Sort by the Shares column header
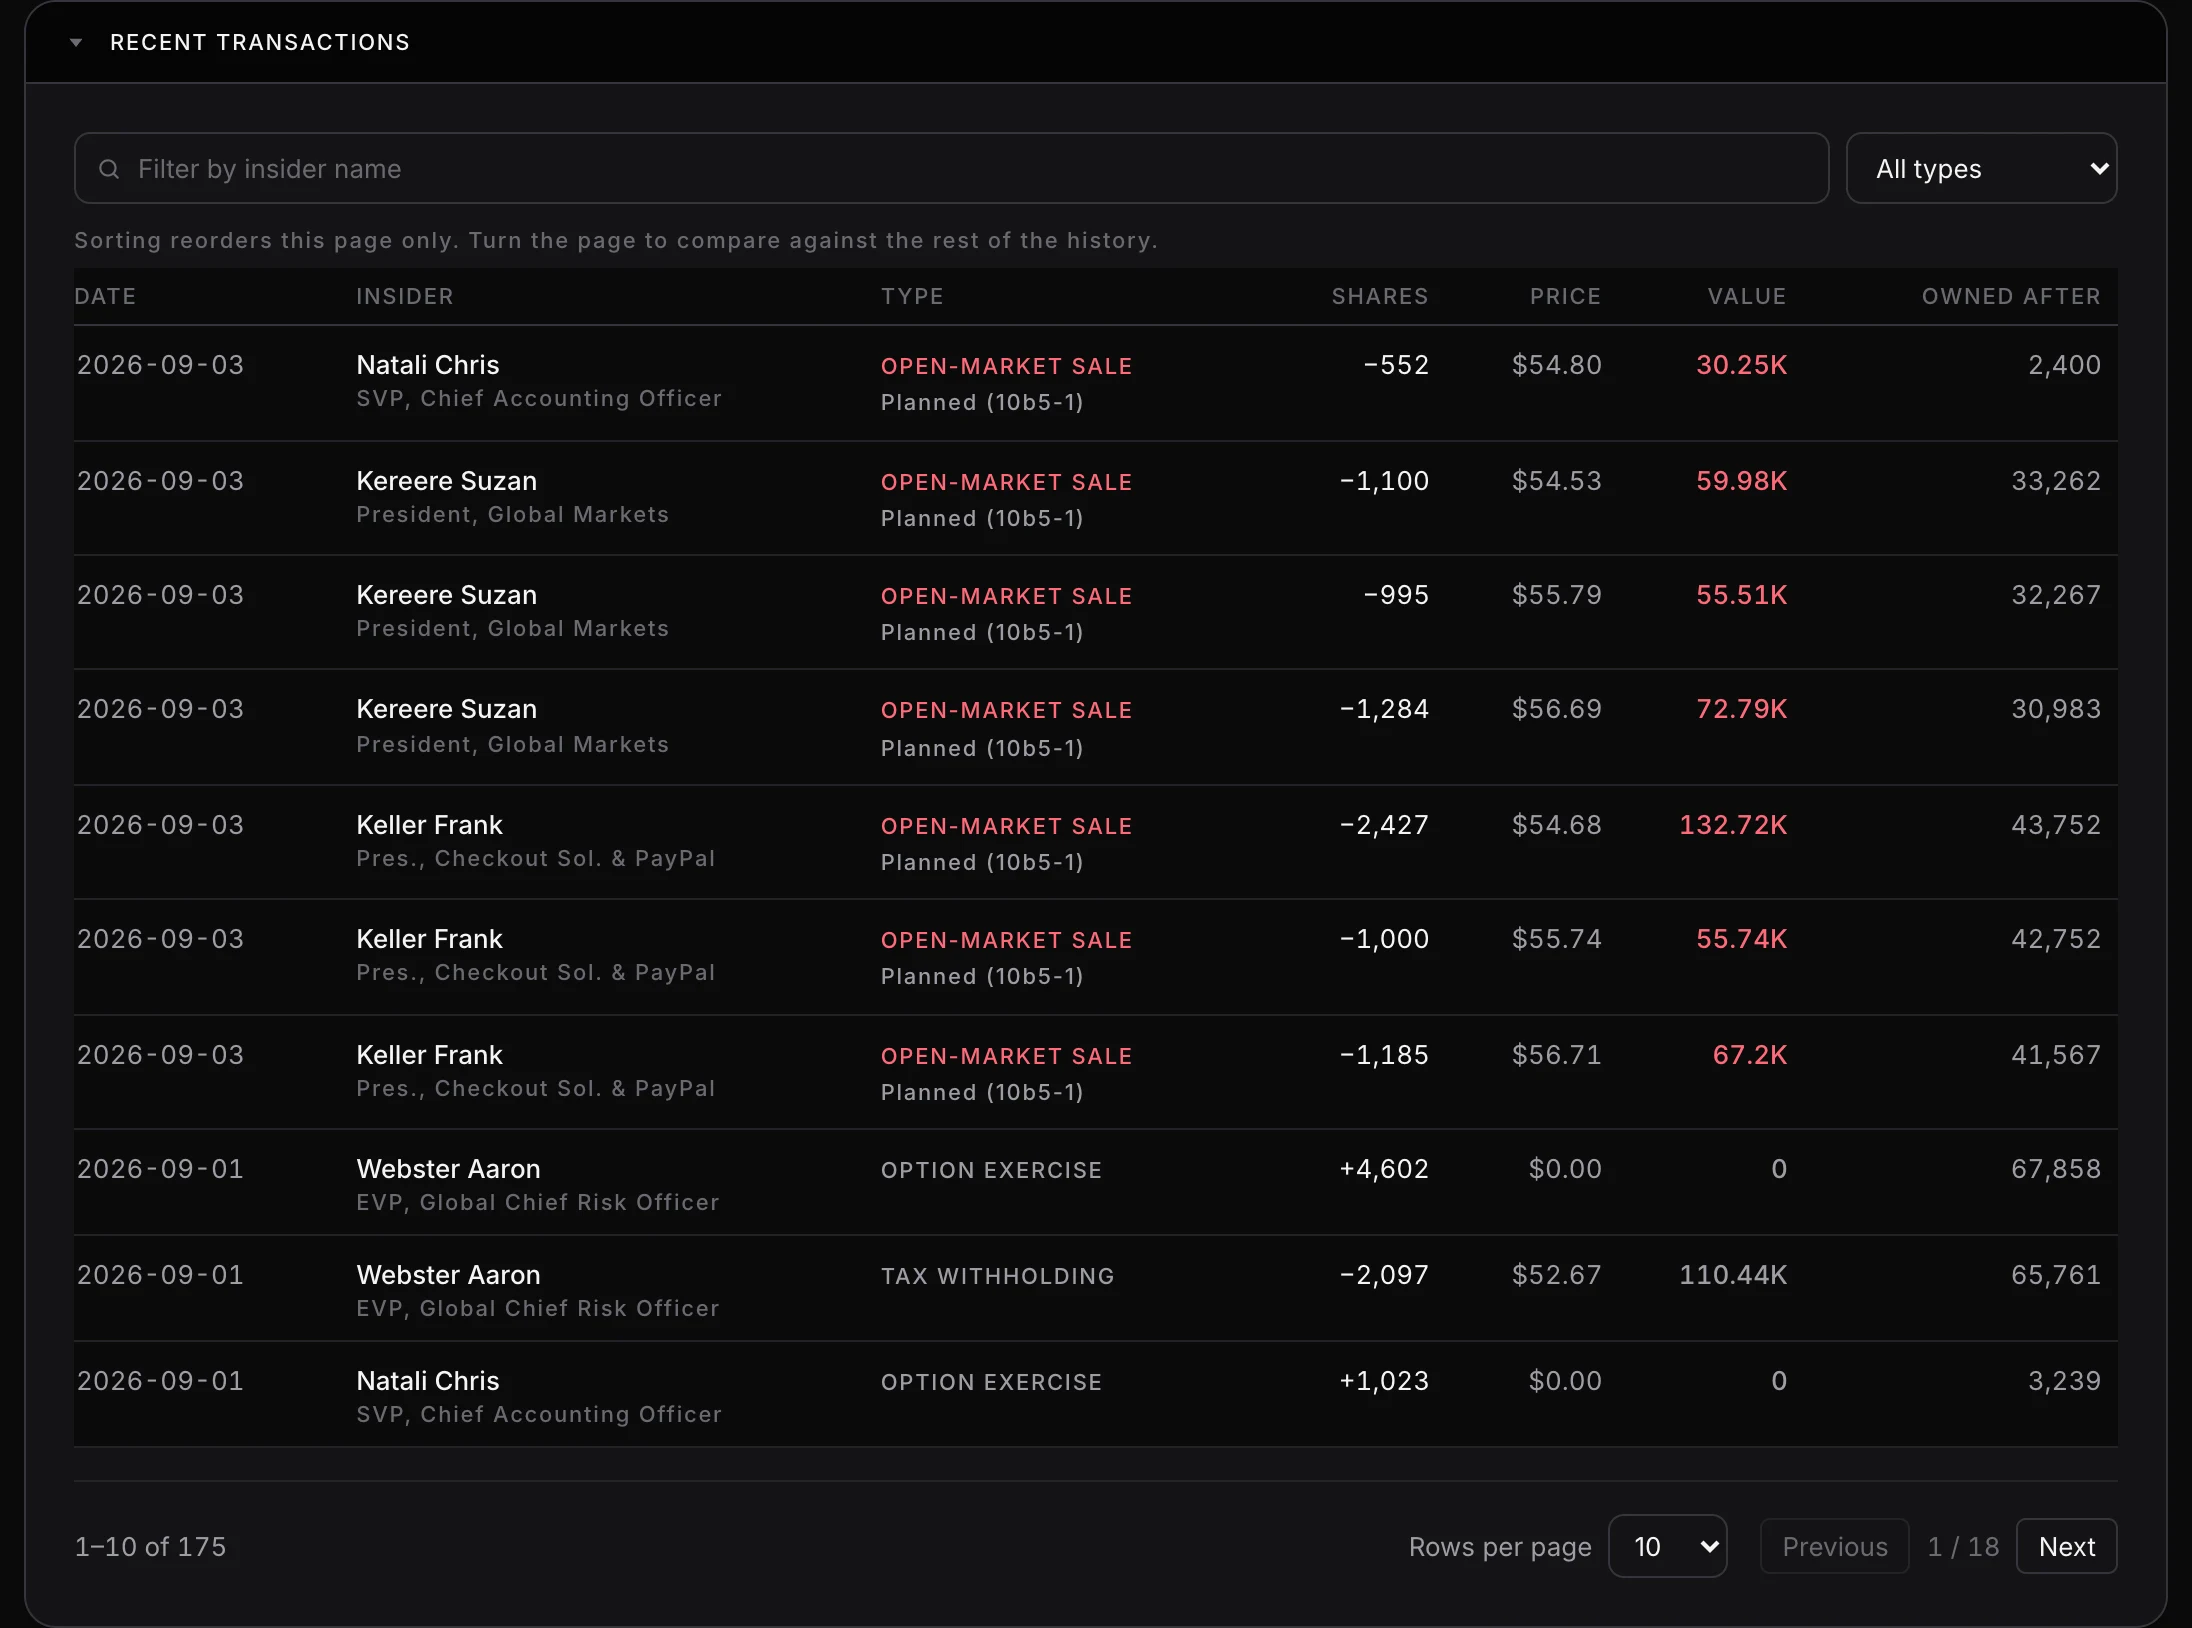This screenshot has width=2192, height=1628. coord(1380,297)
